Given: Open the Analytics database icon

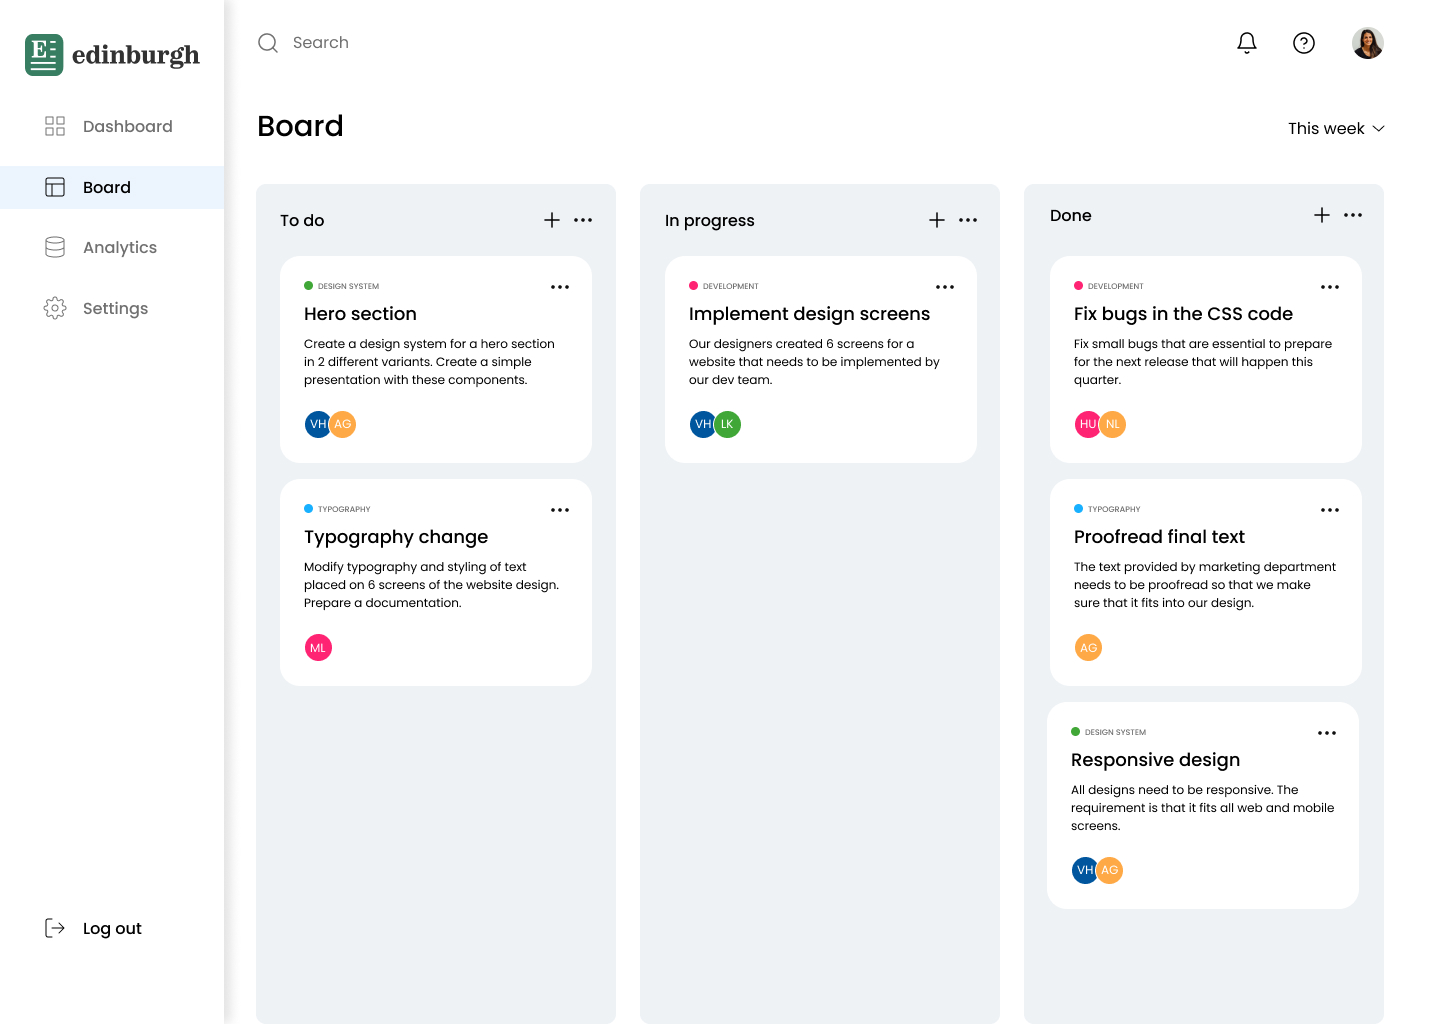Looking at the screenshot, I should pyautogui.click(x=55, y=247).
